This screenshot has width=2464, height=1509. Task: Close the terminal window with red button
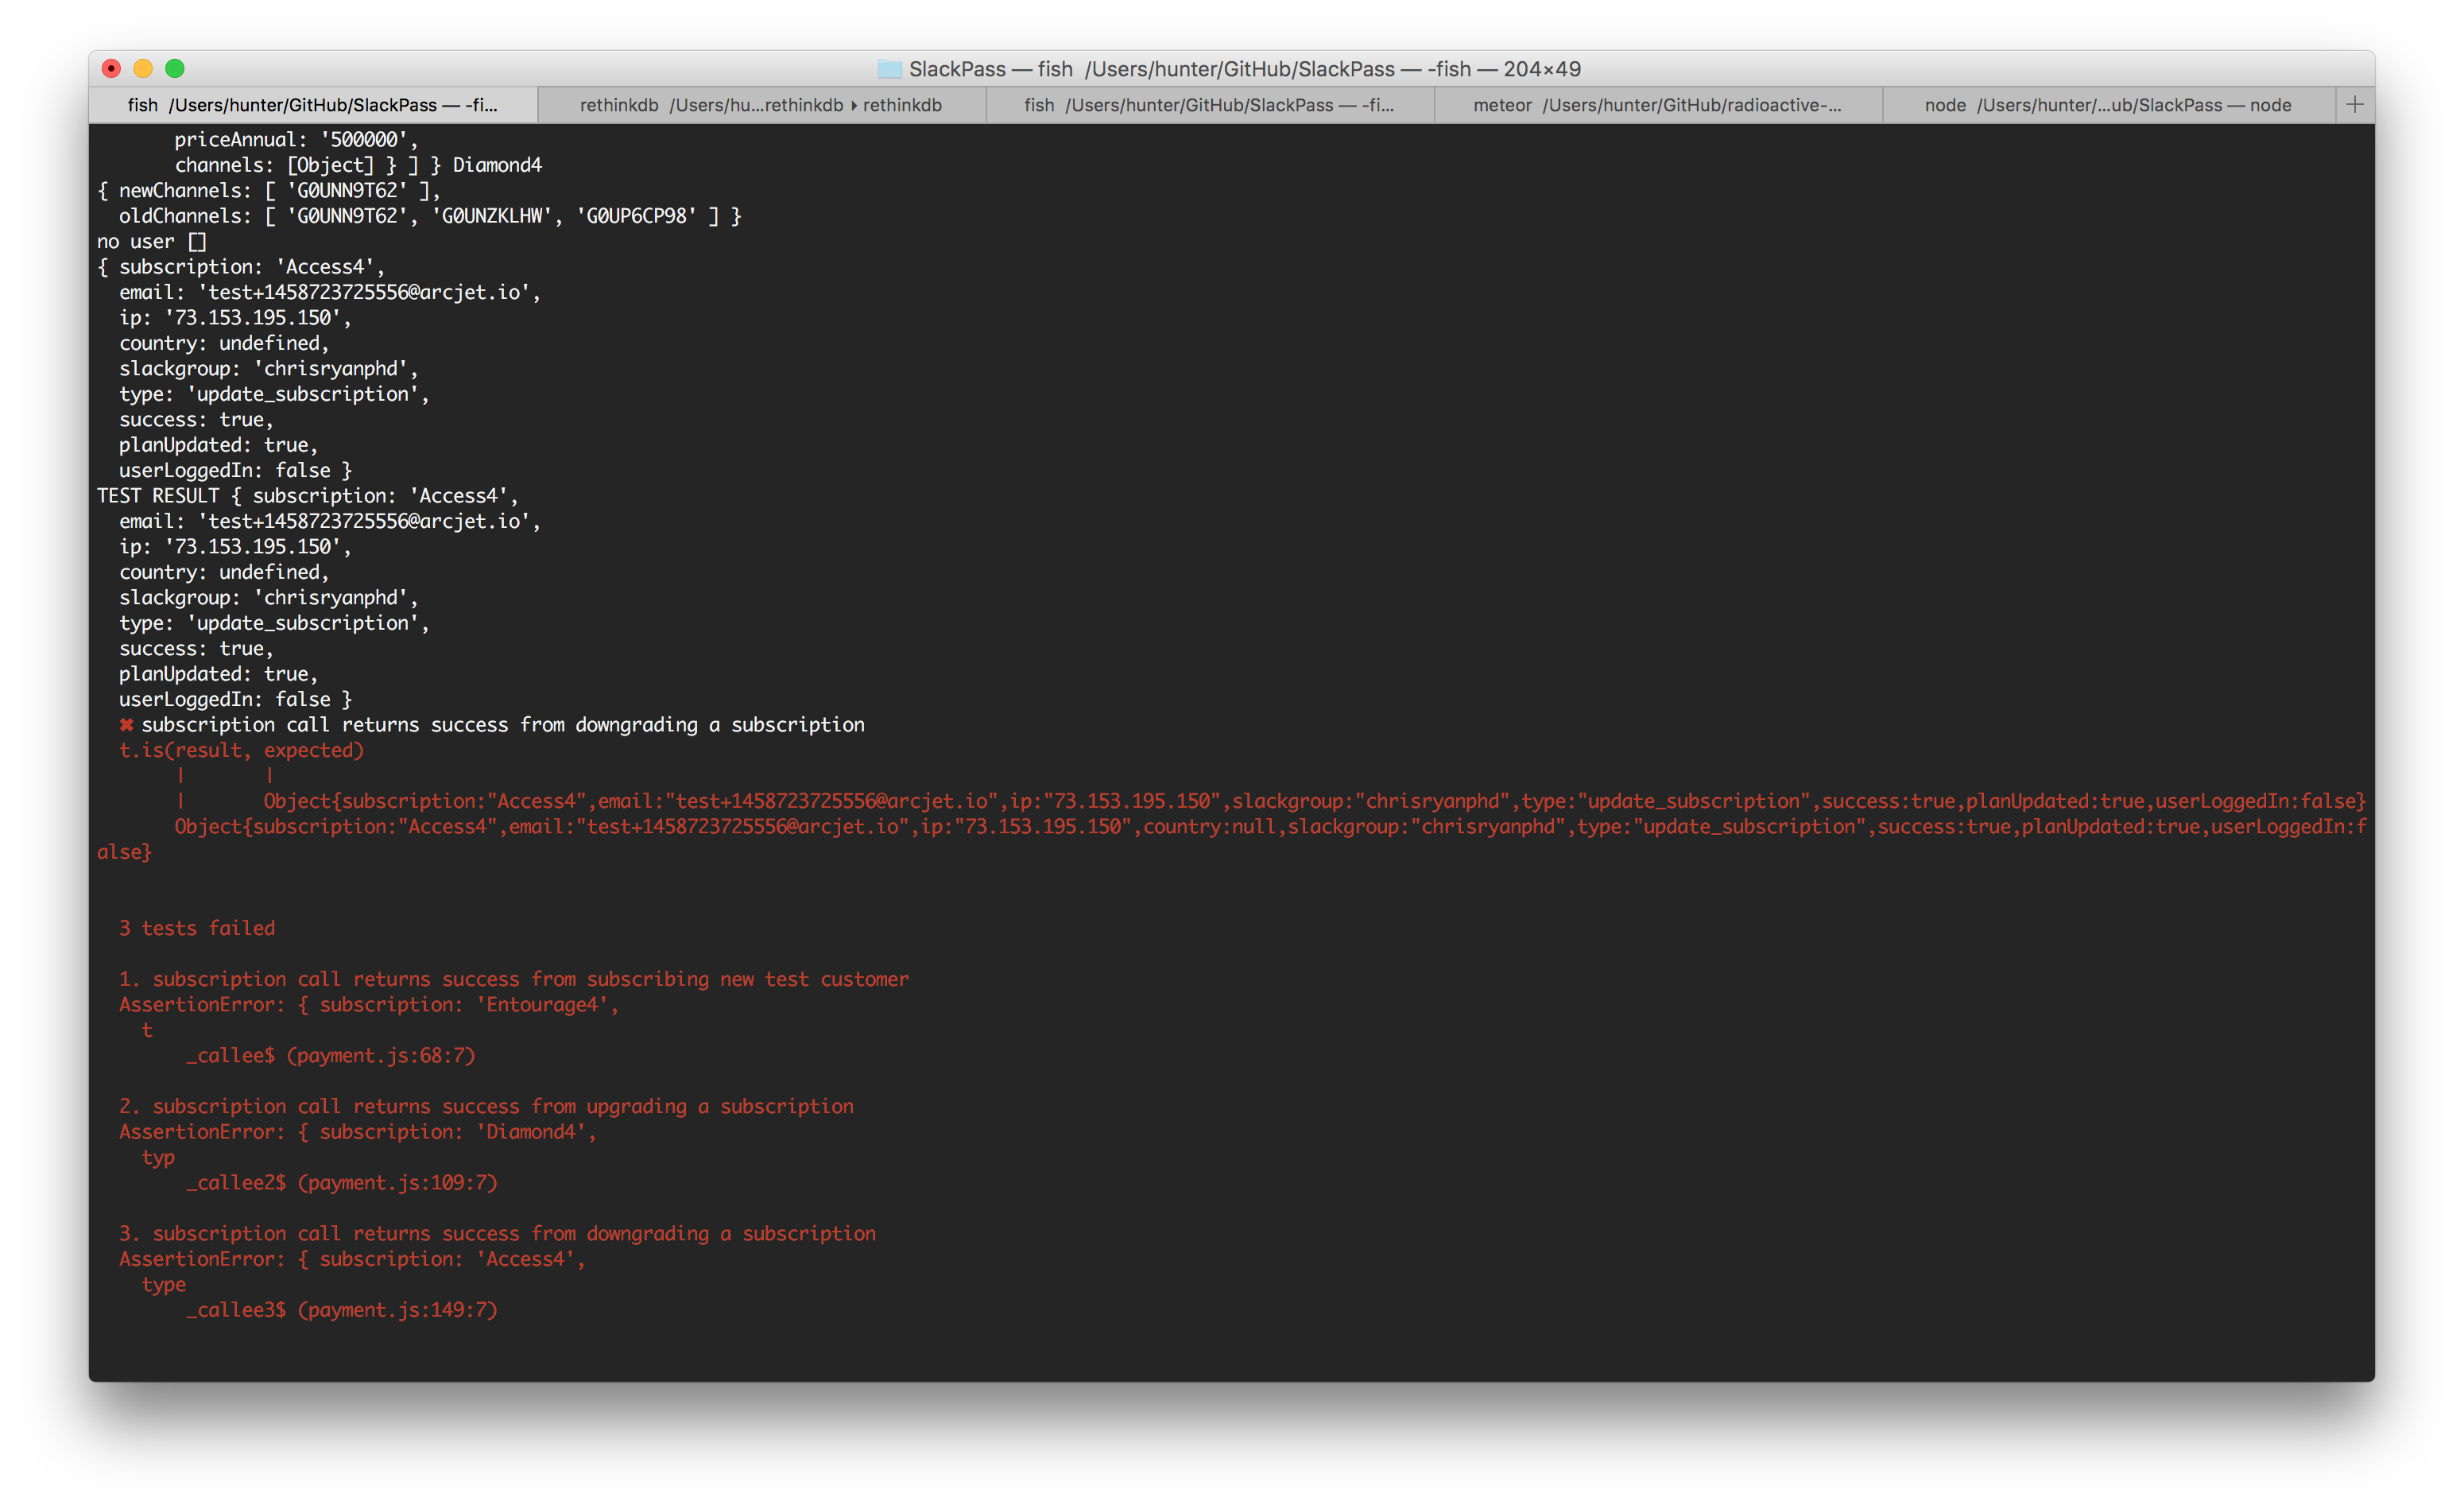click(x=112, y=68)
